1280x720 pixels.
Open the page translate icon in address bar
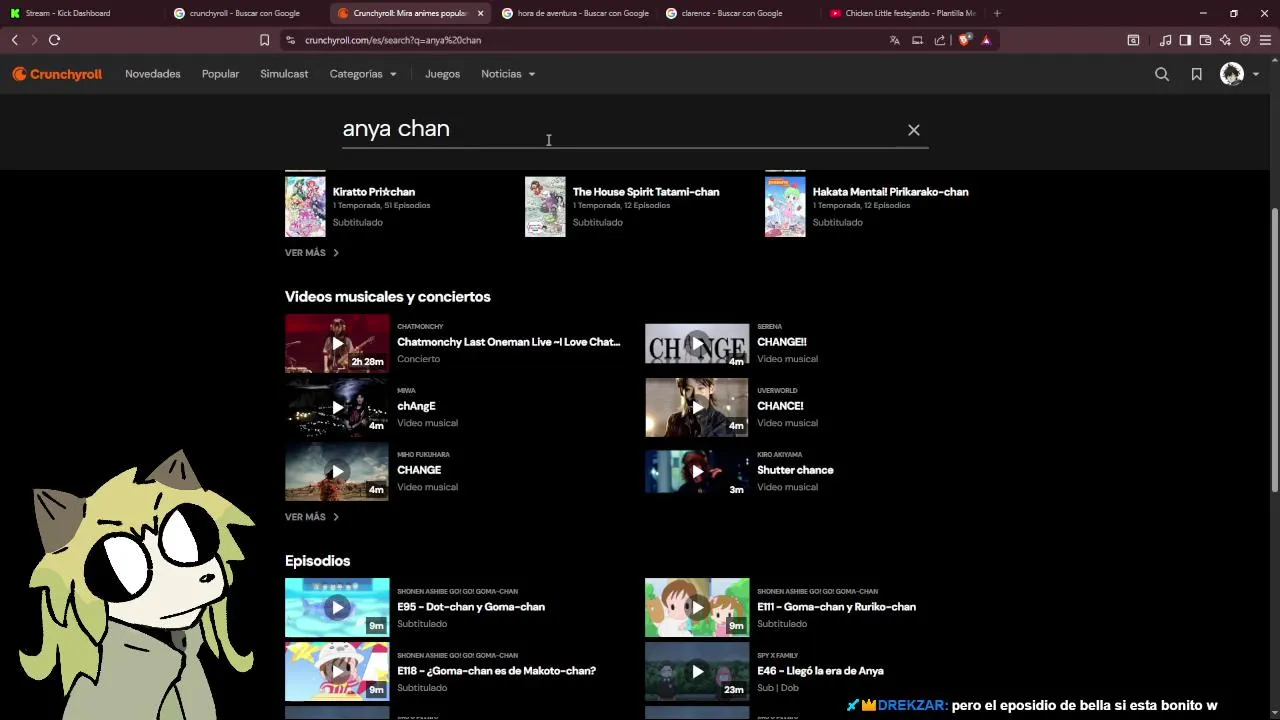(895, 40)
